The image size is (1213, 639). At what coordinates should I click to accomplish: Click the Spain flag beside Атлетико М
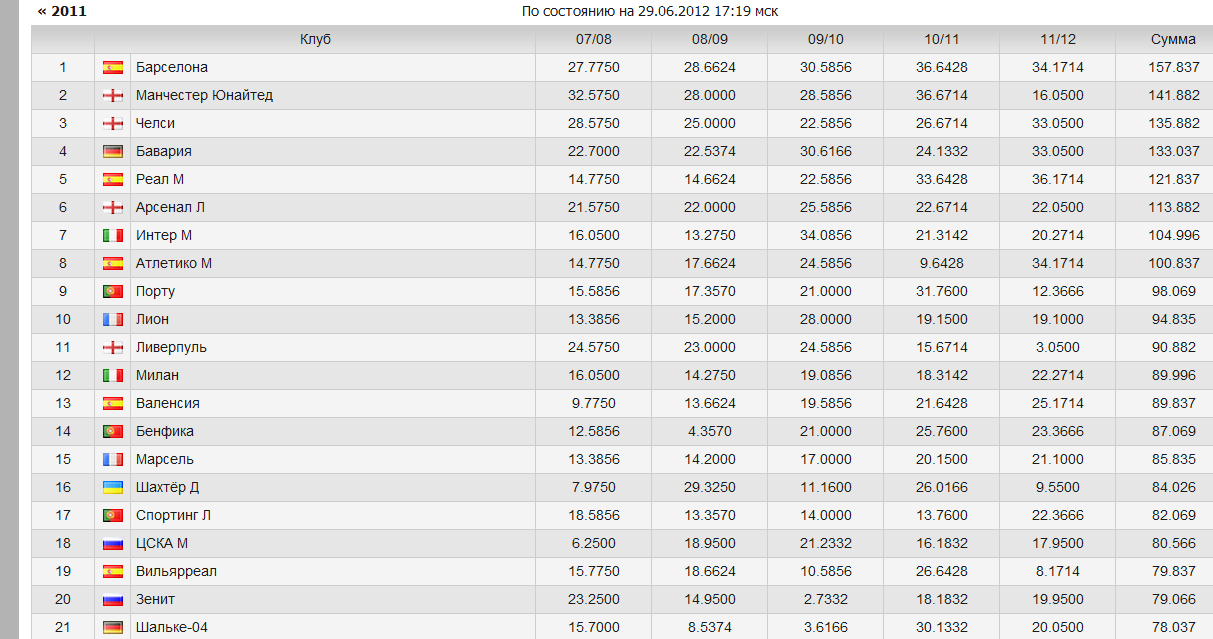pos(113,264)
